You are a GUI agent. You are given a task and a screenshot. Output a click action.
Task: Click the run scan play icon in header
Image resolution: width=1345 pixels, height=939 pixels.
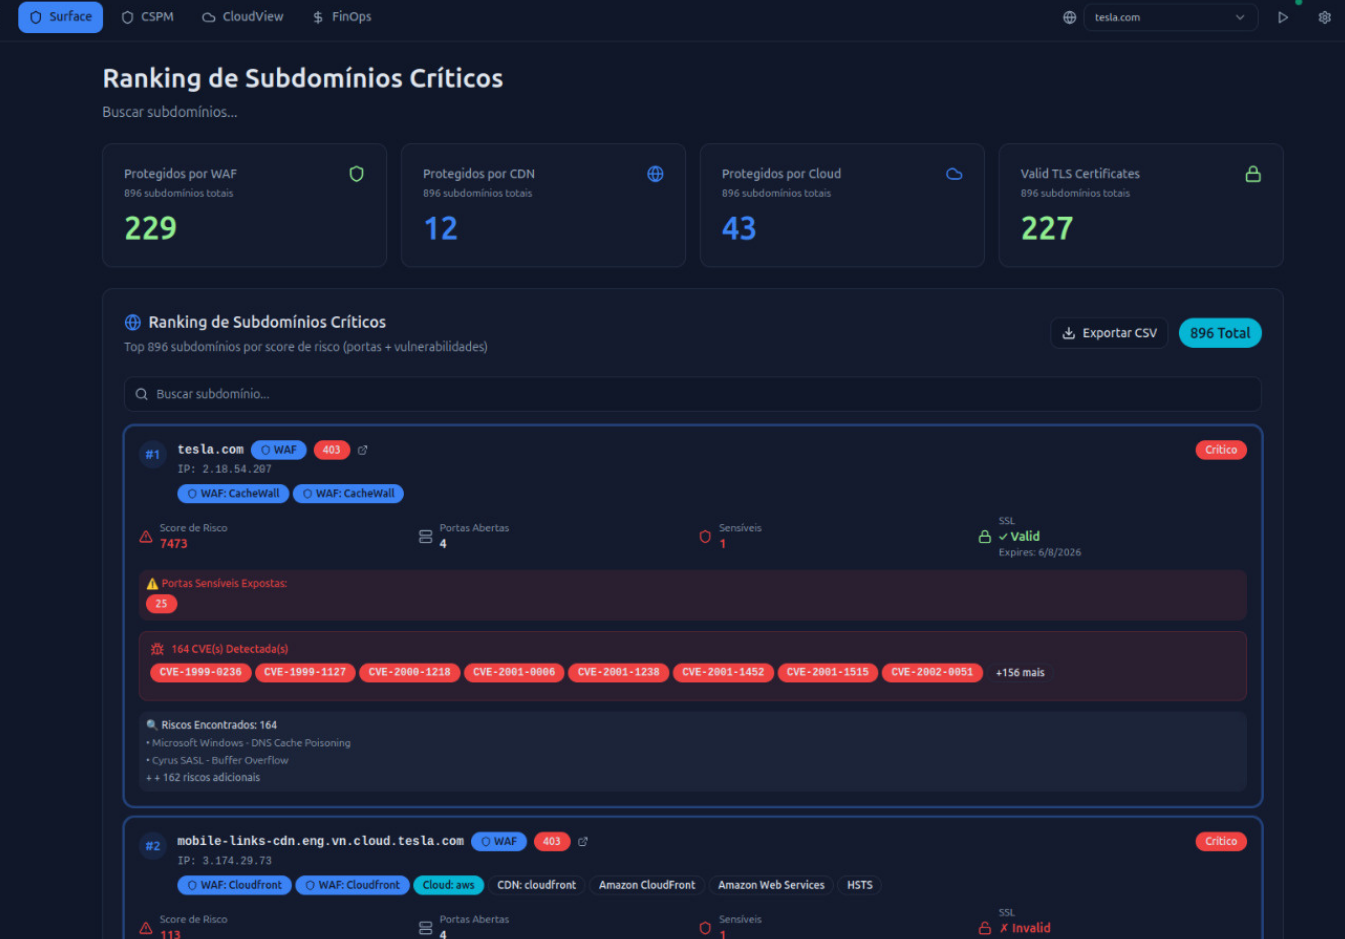point(1283,17)
